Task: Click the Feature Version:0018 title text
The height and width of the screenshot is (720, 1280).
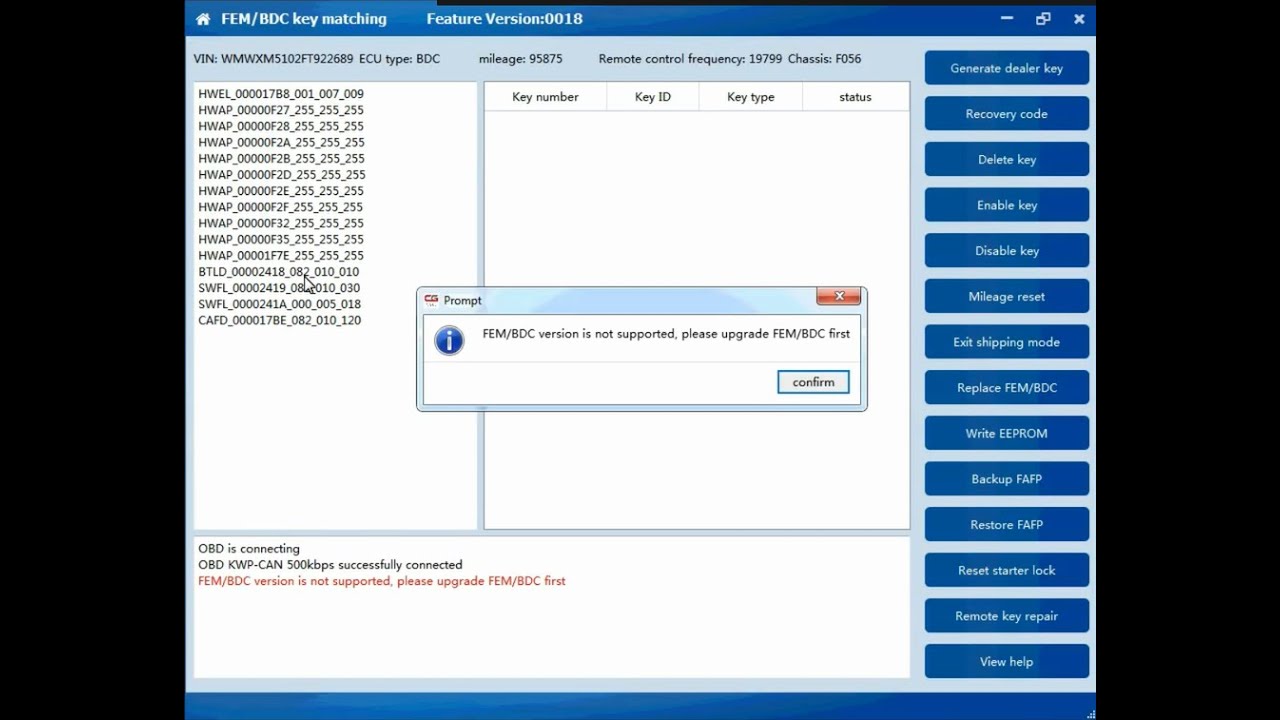Action: [x=504, y=19]
